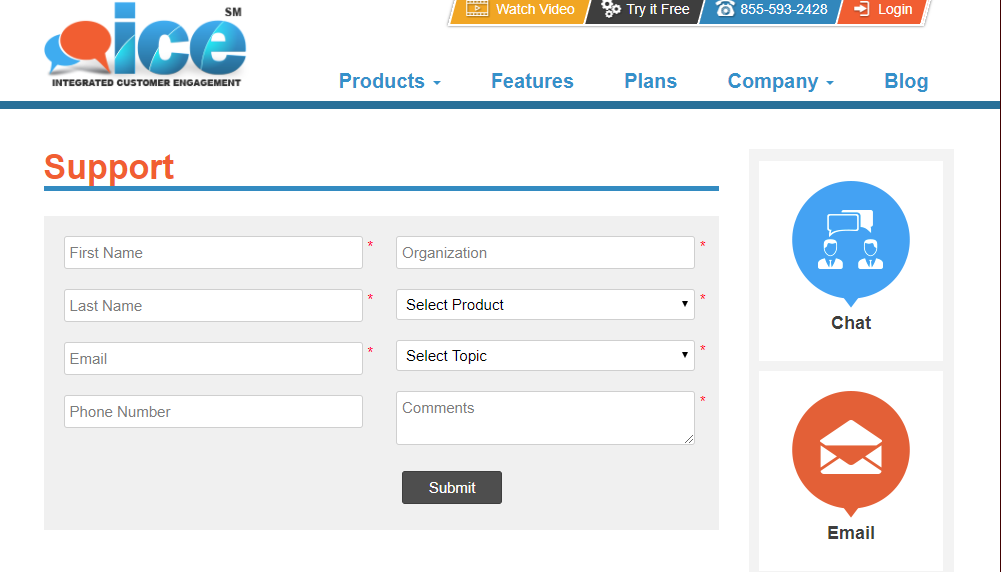
Task: Open the blue Chat bubble icon
Action: click(850, 240)
